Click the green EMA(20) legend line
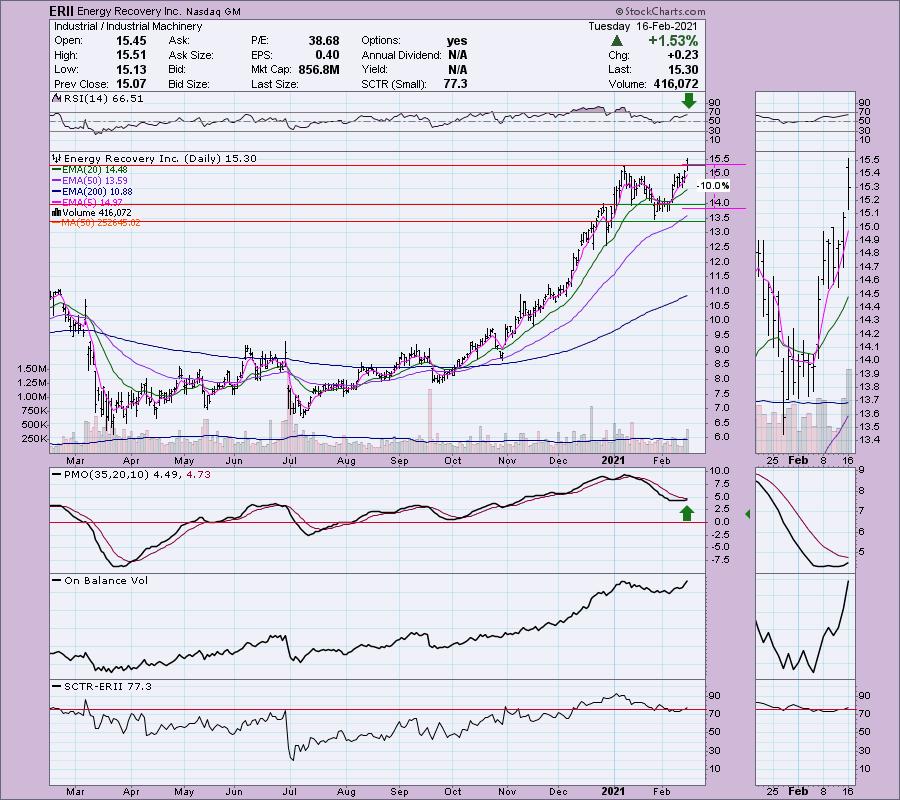Image resolution: width=900 pixels, height=800 pixels. click(x=56, y=170)
